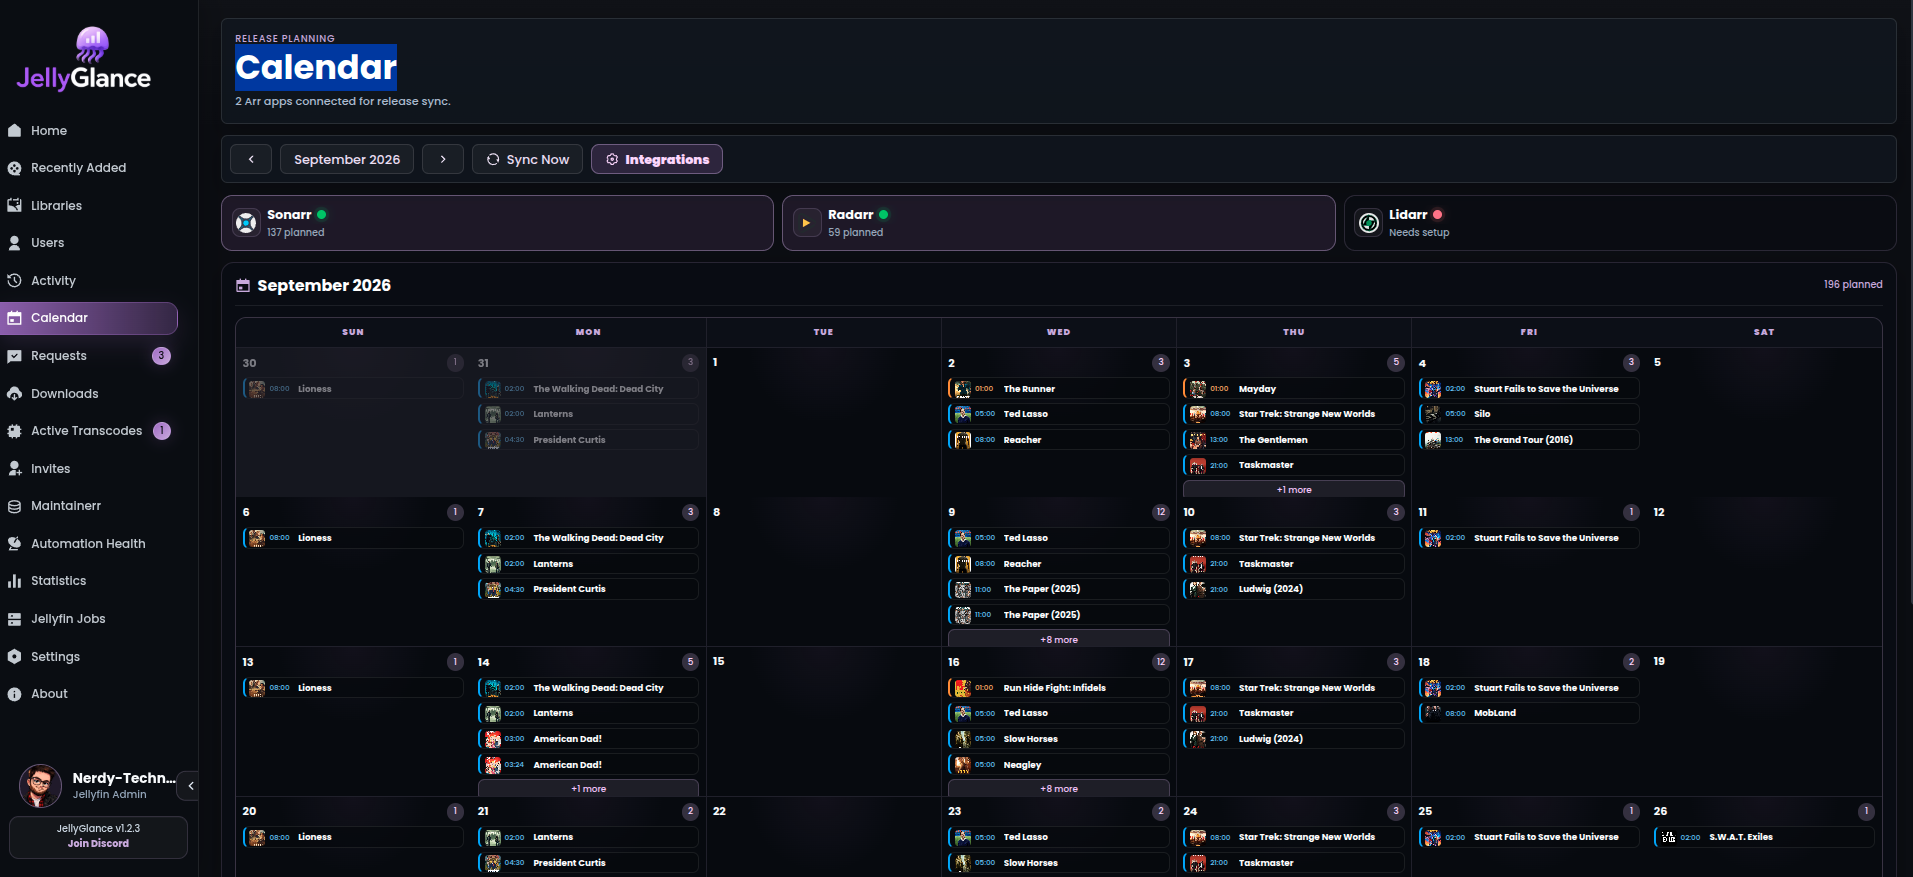
Task: Click the Requests count badge
Action: point(161,356)
